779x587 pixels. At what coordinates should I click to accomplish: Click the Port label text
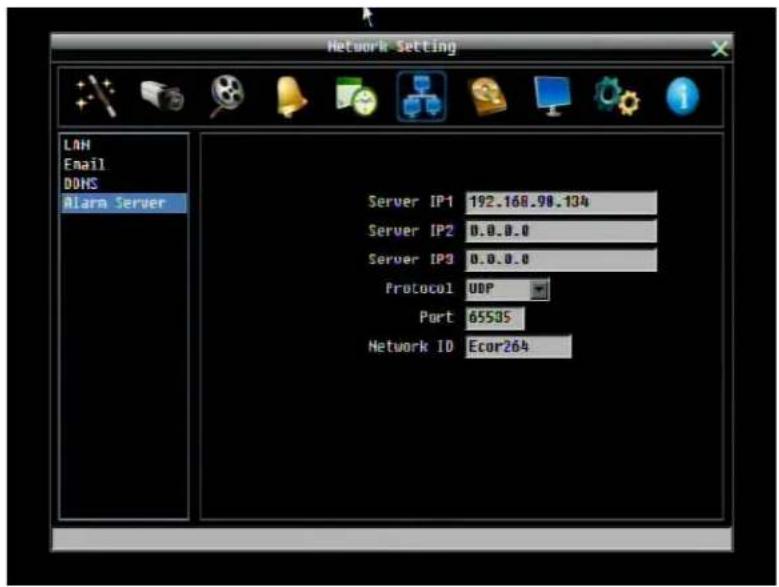436,317
